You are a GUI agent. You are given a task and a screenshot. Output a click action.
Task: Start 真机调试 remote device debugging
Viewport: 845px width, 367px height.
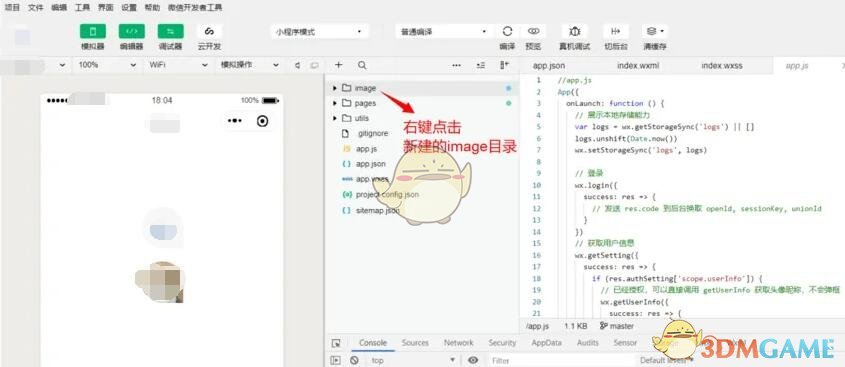tap(574, 31)
